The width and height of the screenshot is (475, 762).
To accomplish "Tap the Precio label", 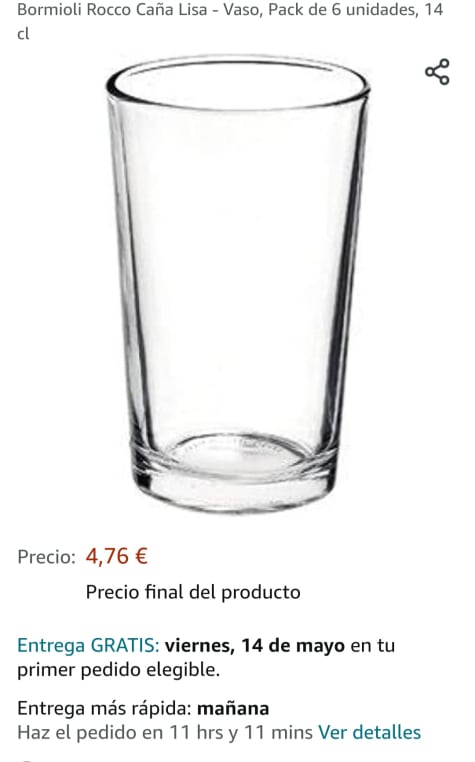I will point(47,557).
